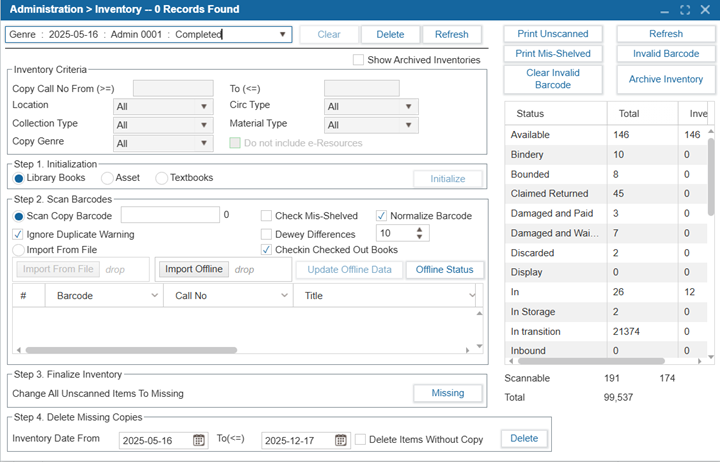Image resolution: width=720 pixels, height=462 pixels.
Task: Select the Claimed Returned row
Action: click(x=606, y=194)
